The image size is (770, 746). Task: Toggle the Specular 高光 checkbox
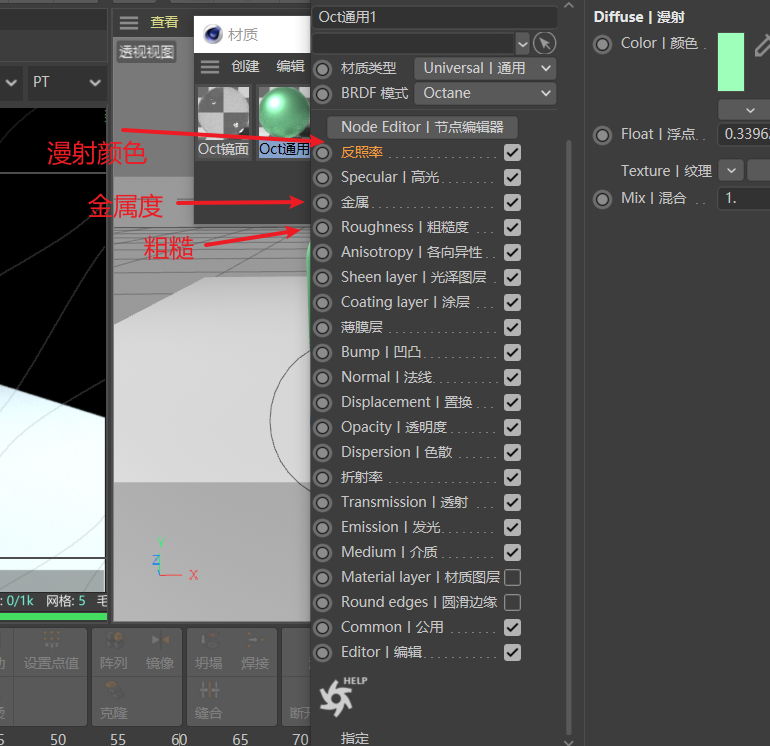512,178
